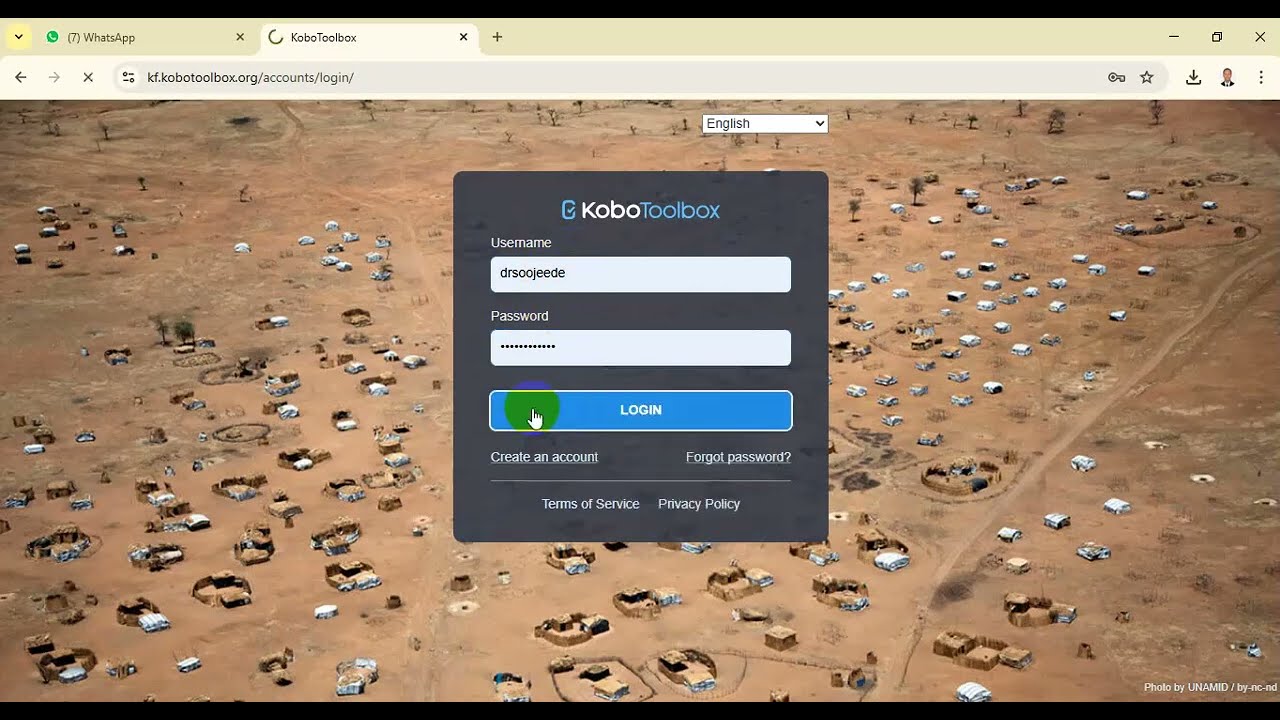Click the browser forward arrow

point(54,77)
